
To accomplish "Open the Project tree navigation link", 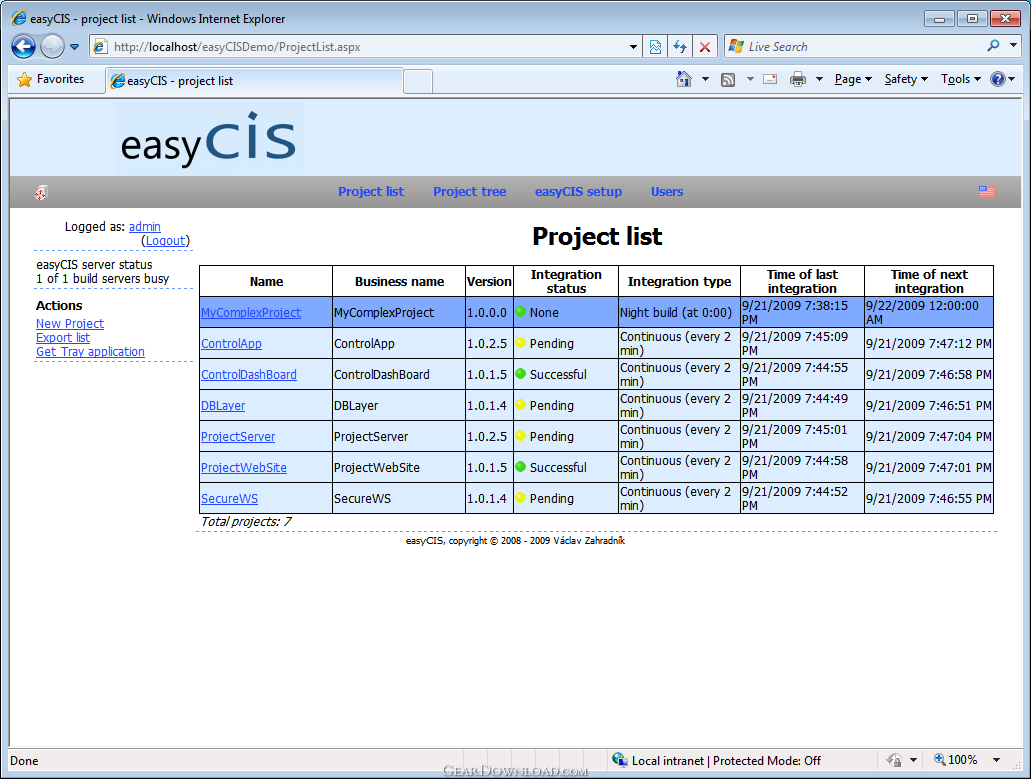I will point(469,192).
